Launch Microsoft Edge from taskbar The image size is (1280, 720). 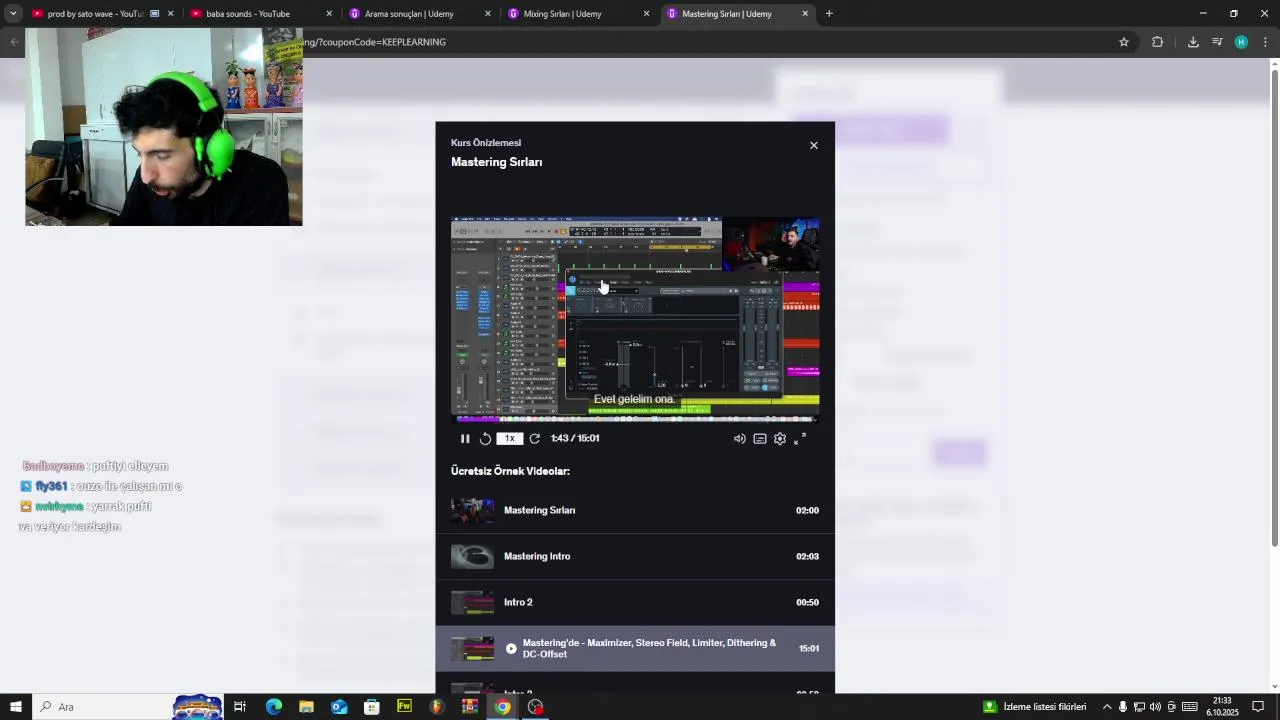coord(274,707)
